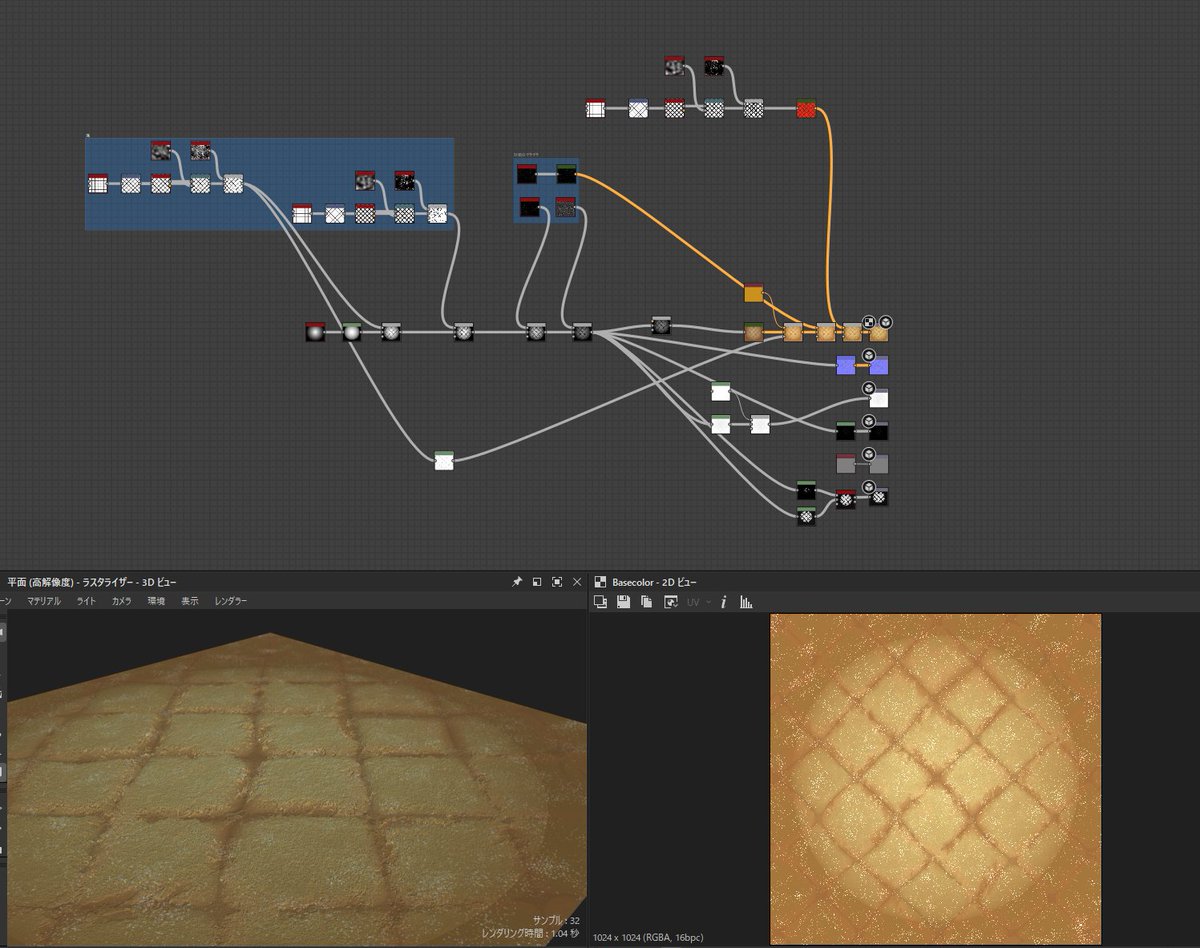Select the purple normal output node
1200x948 pixels.
[x=878, y=366]
